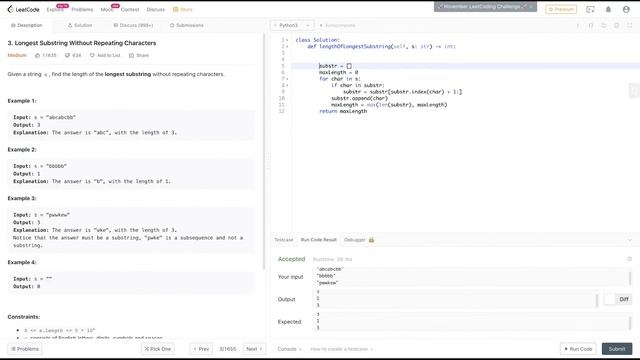Open the Discuss nav item

(156, 9)
